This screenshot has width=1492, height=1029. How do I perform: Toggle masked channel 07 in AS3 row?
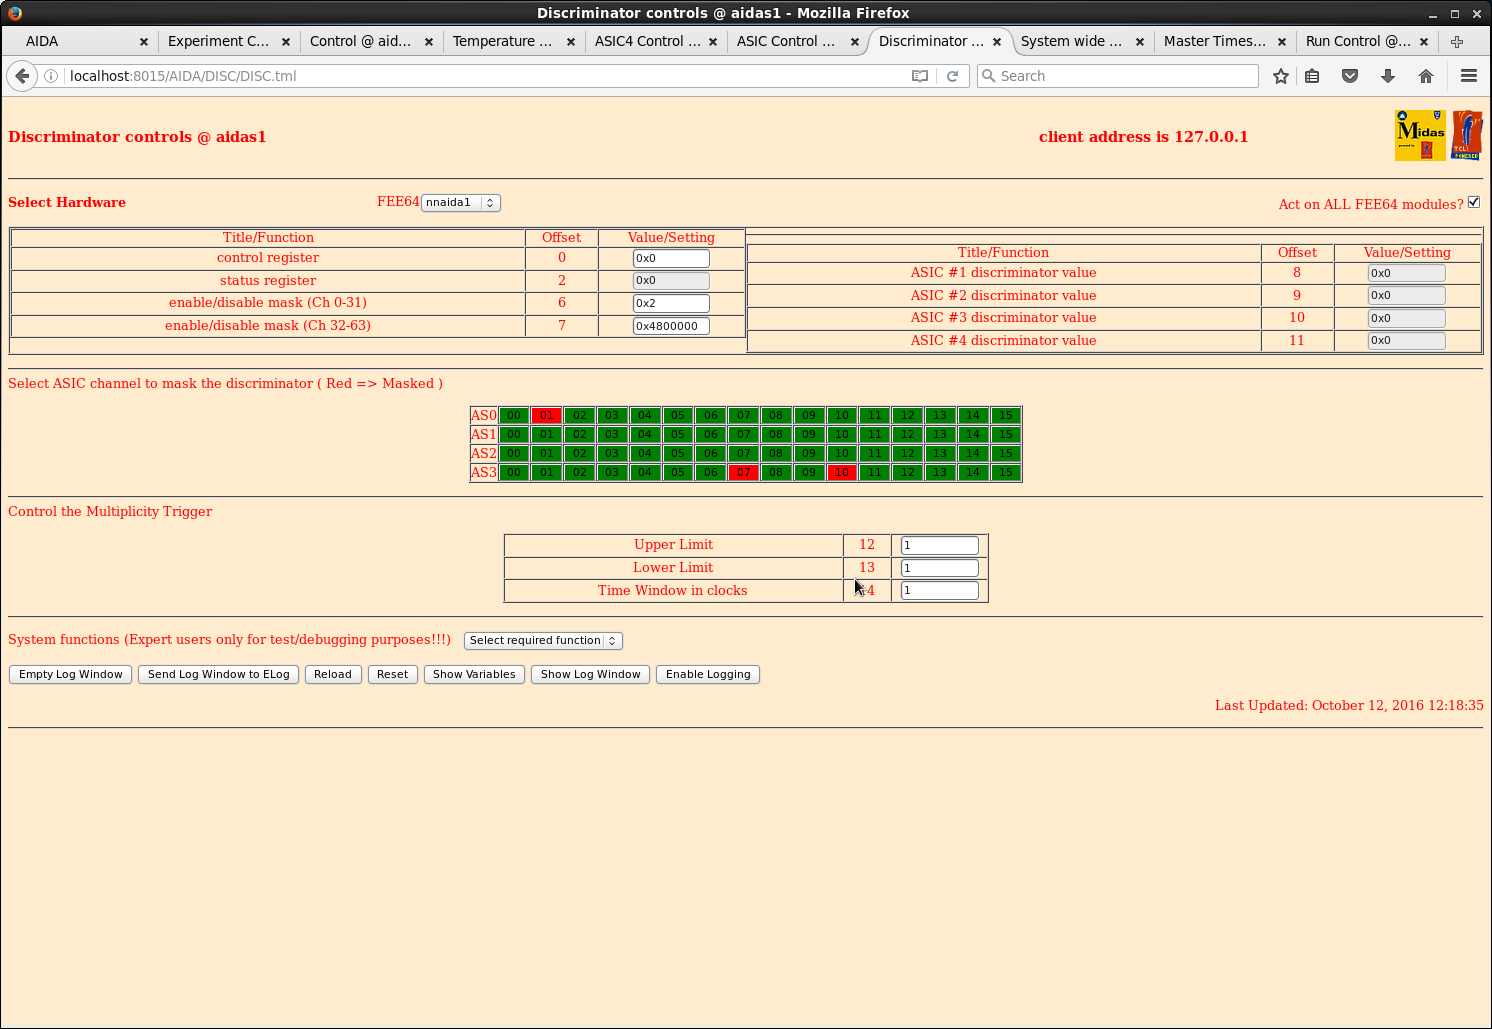click(x=743, y=472)
